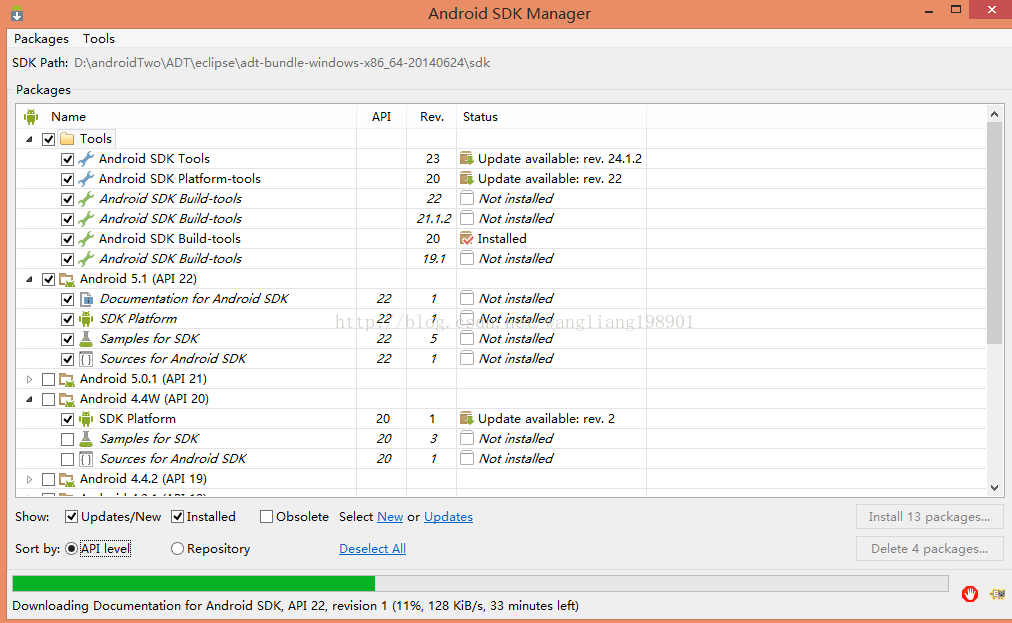Click the flask icon for Samples for SDK API 20
The image size is (1012, 623).
(x=86, y=439)
